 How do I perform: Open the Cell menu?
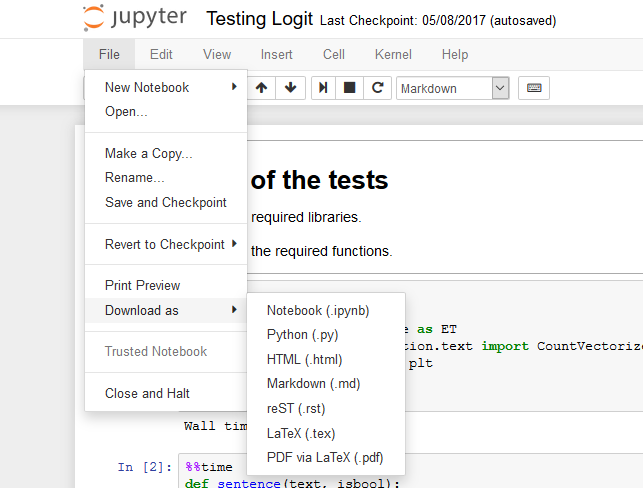(x=334, y=54)
